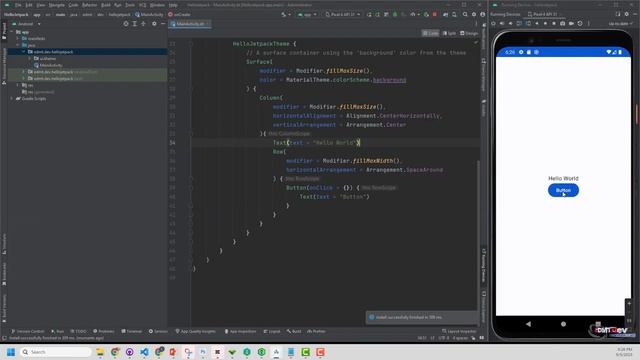This screenshot has height=360, width=640.
Task: Expand the res folder node
Action: (18, 85)
